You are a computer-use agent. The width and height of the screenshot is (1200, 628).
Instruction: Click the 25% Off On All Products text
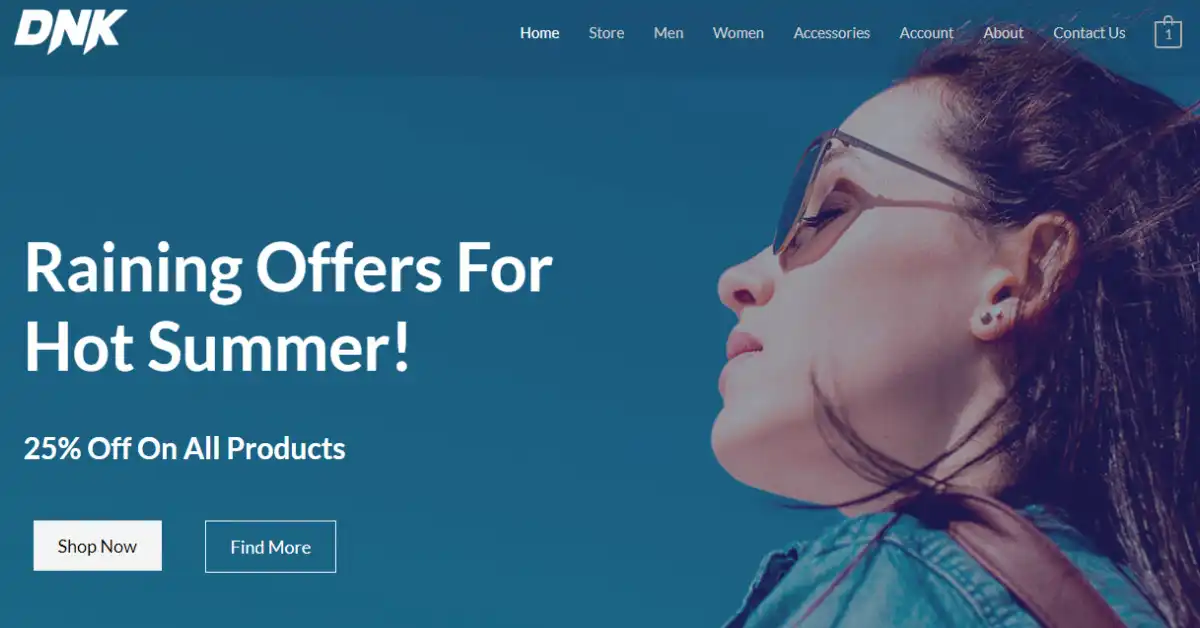click(x=185, y=448)
